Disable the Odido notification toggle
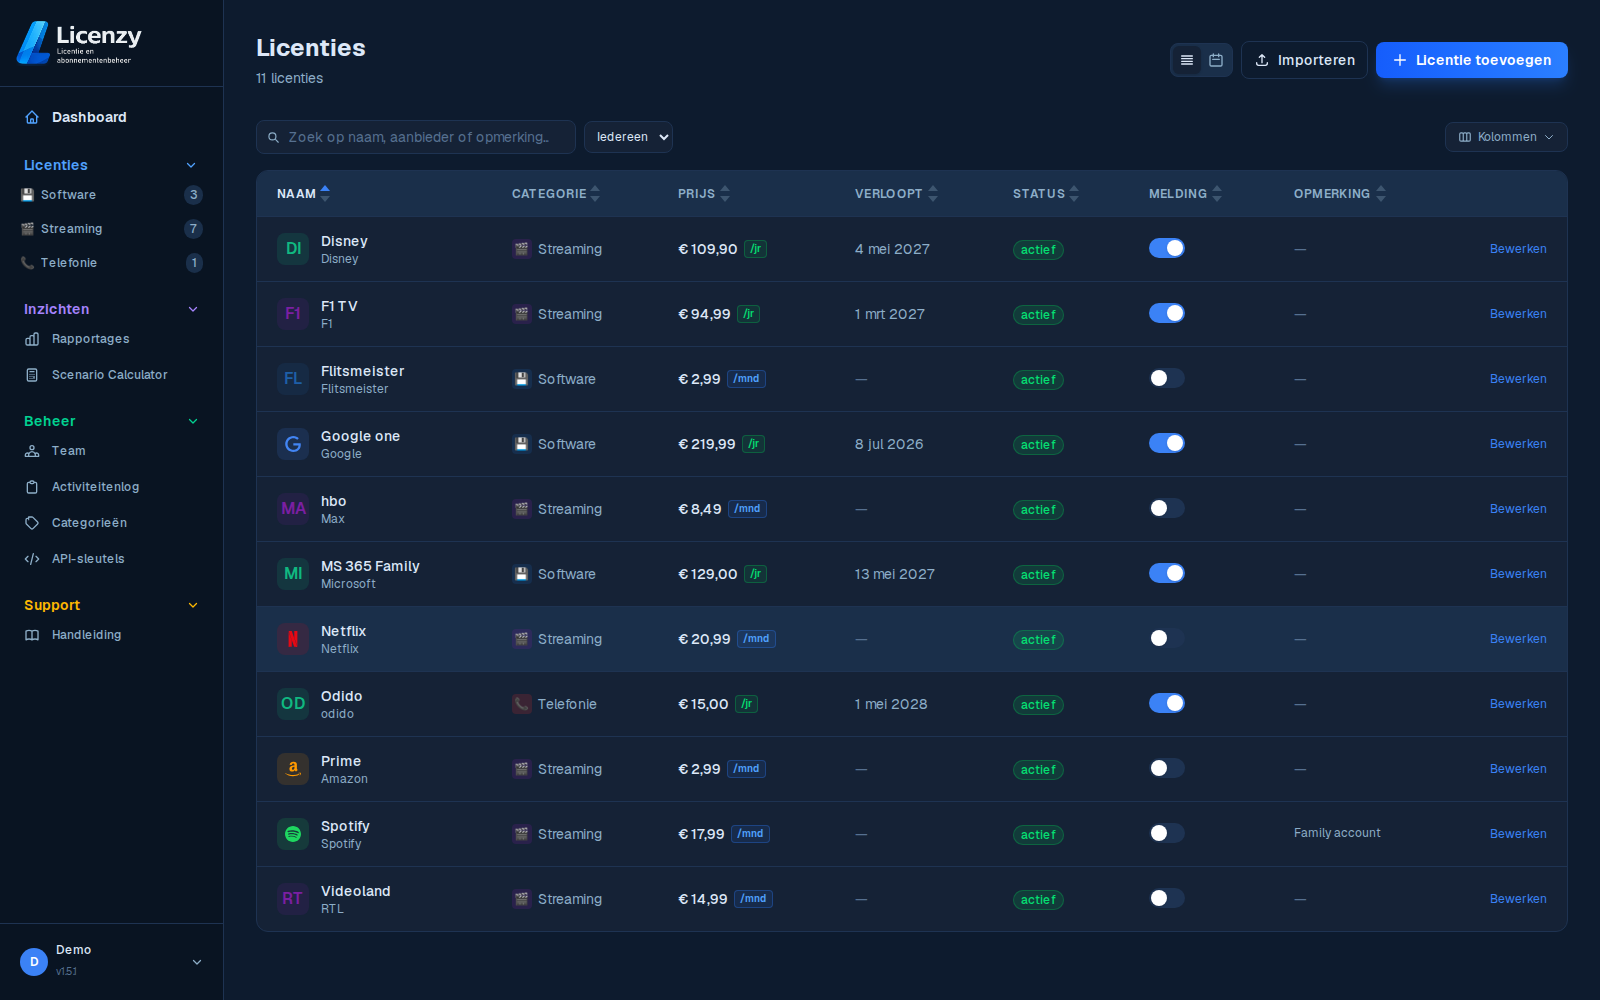Viewport: 1600px width, 1000px height. click(x=1166, y=703)
